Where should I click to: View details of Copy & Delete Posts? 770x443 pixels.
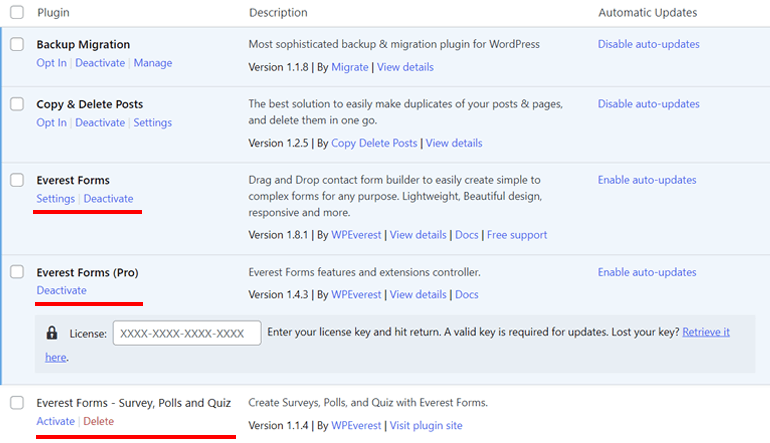(454, 143)
